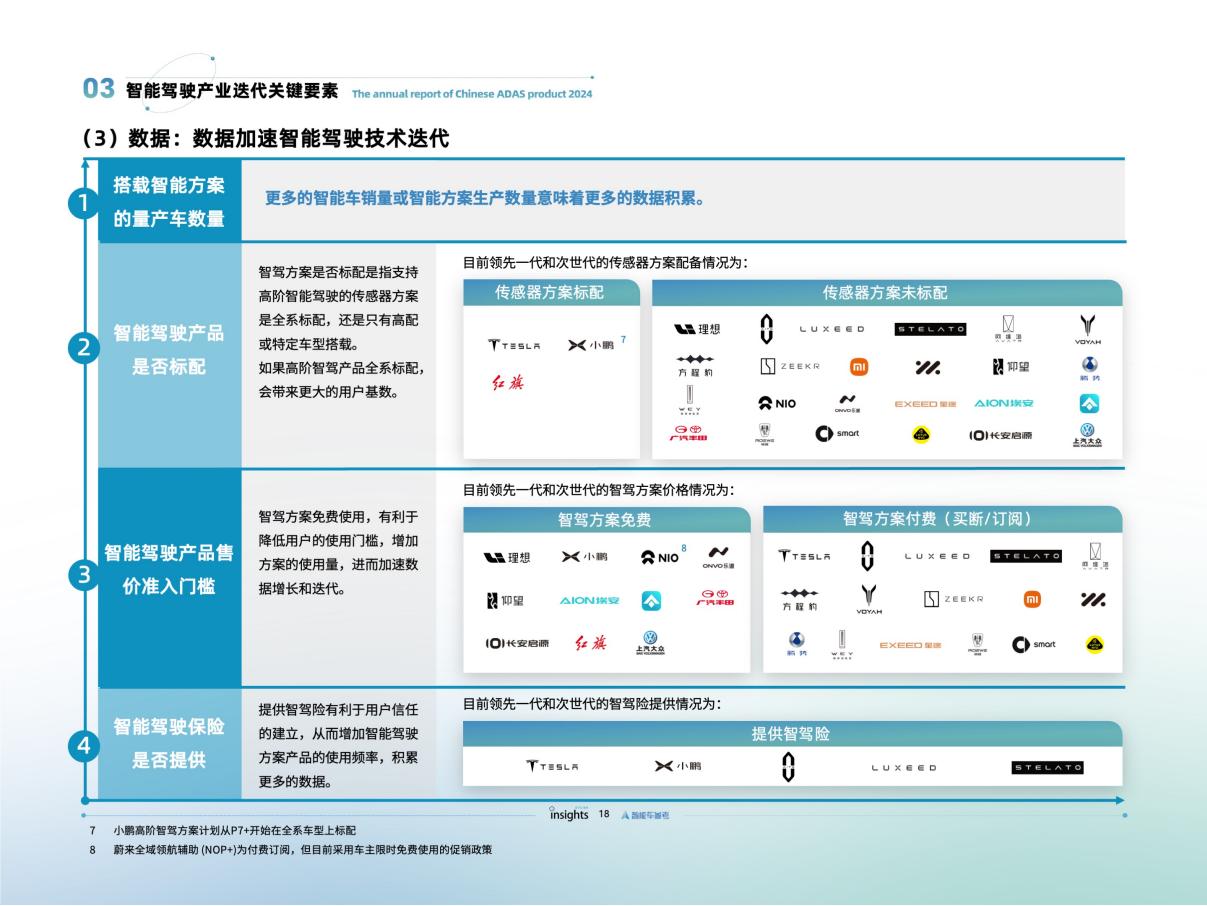Viewport: 1207px width, 906px height.
Task: Click the smart logo under 传感器方案未标配
Action: coord(836,433)
